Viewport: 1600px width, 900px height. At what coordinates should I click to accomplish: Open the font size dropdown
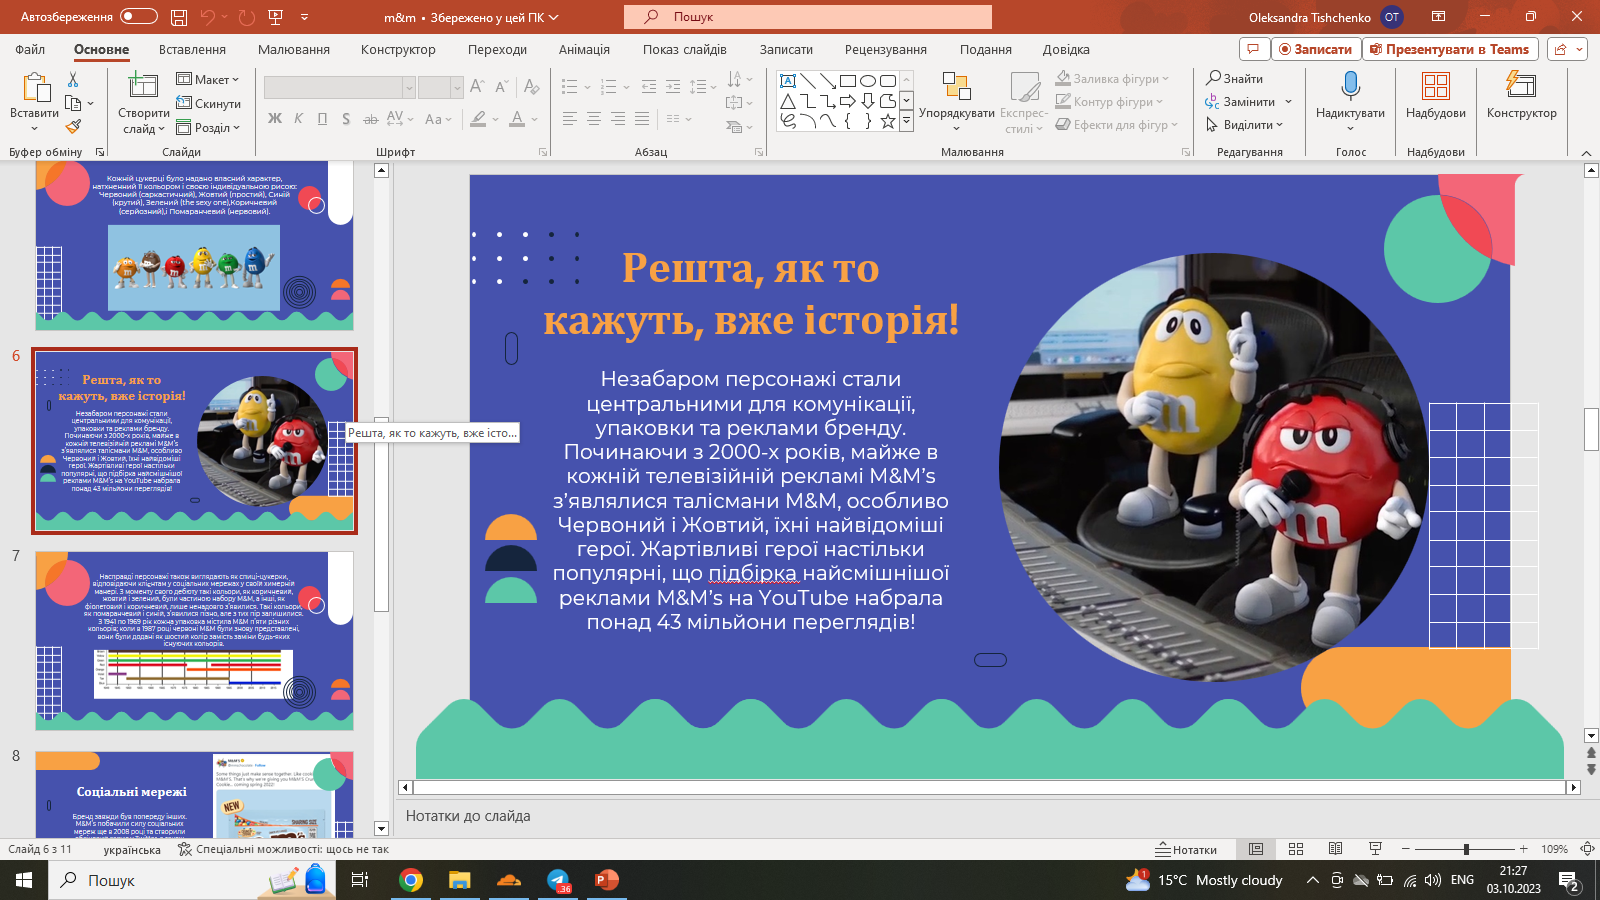457,88
